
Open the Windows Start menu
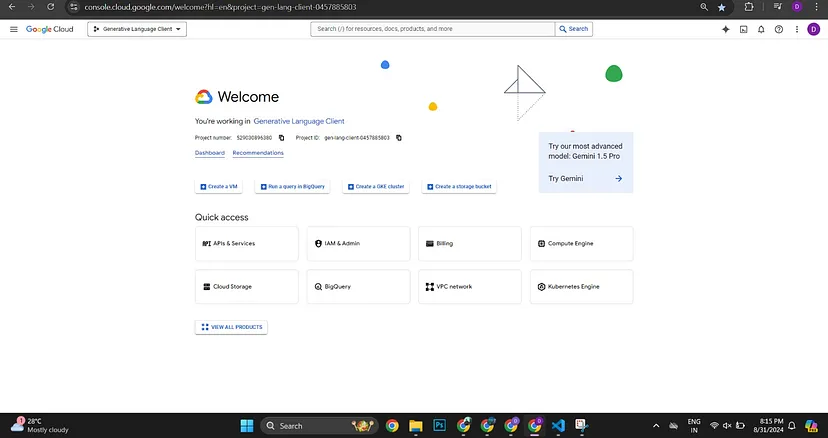pyautogui.click(x=247, y=426)
